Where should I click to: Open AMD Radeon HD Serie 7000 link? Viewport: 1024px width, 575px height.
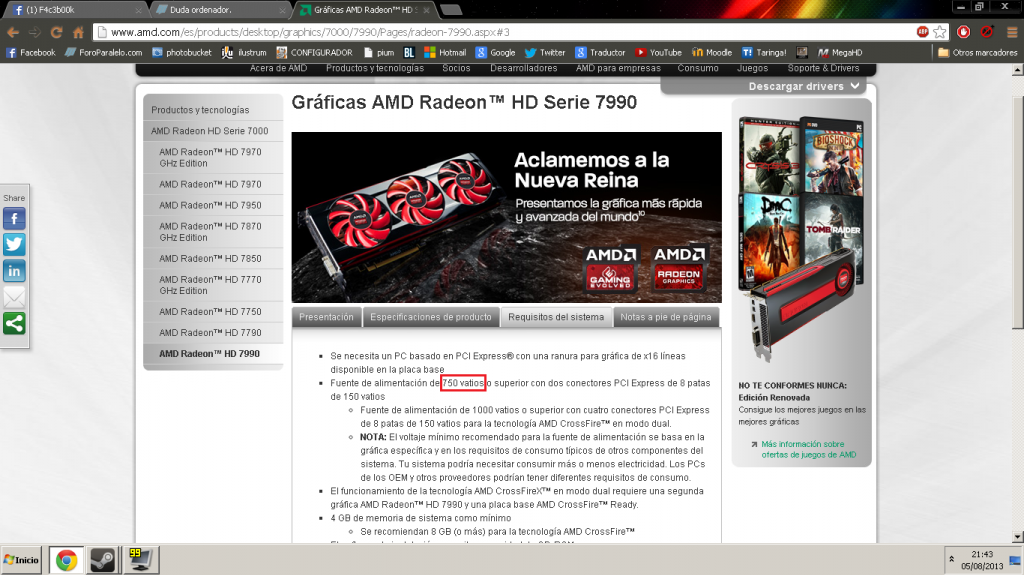tap(210, 131)
